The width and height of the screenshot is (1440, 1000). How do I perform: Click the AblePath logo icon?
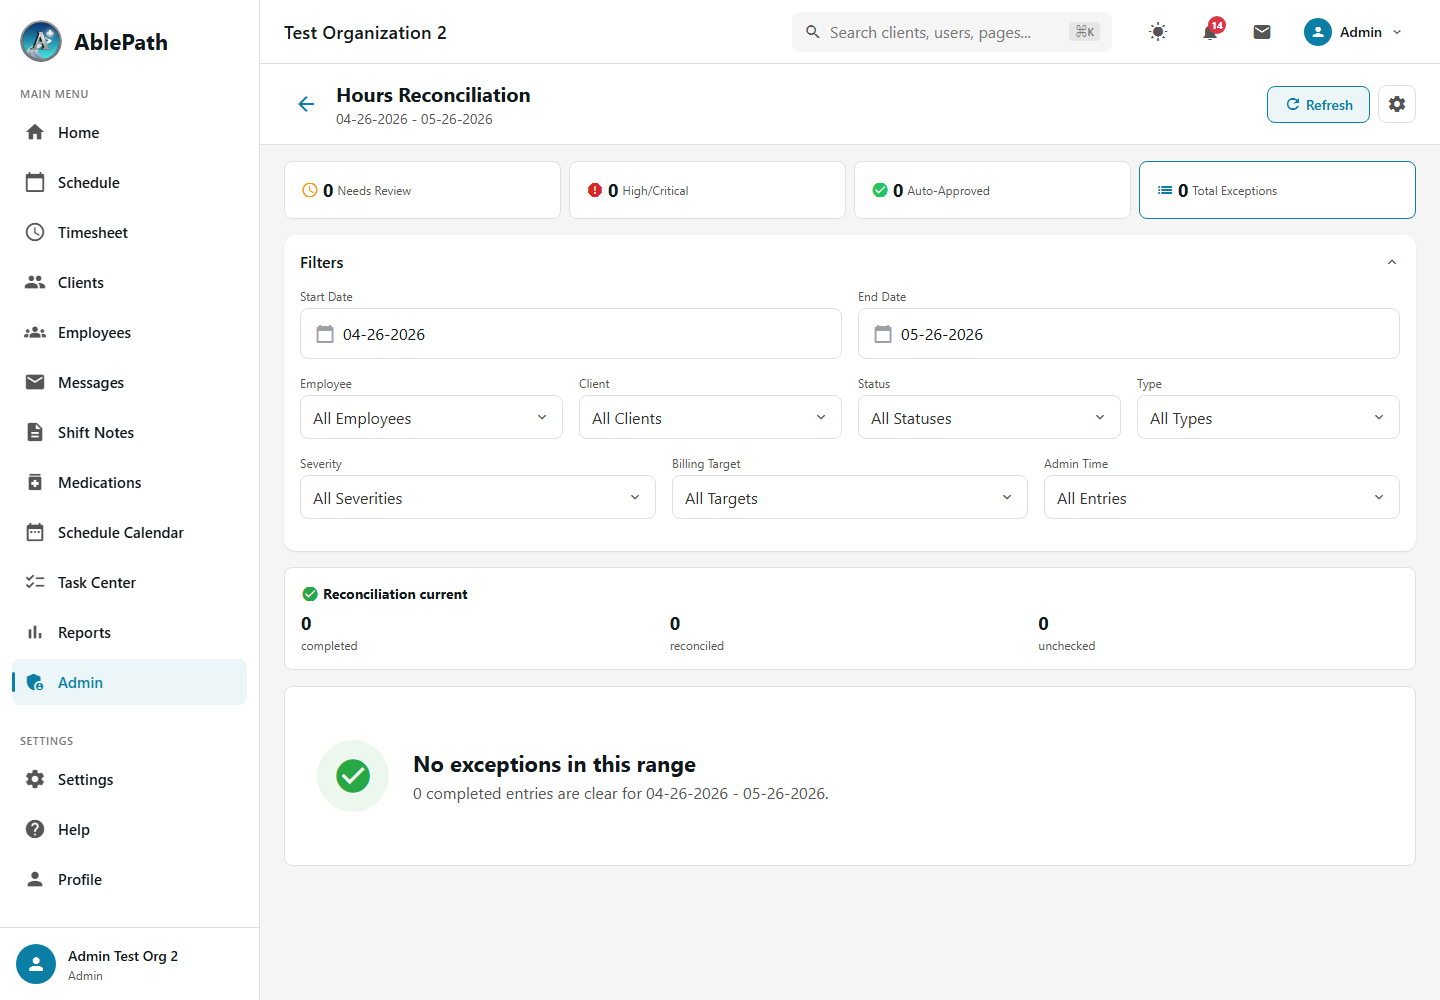coord(41,41)
